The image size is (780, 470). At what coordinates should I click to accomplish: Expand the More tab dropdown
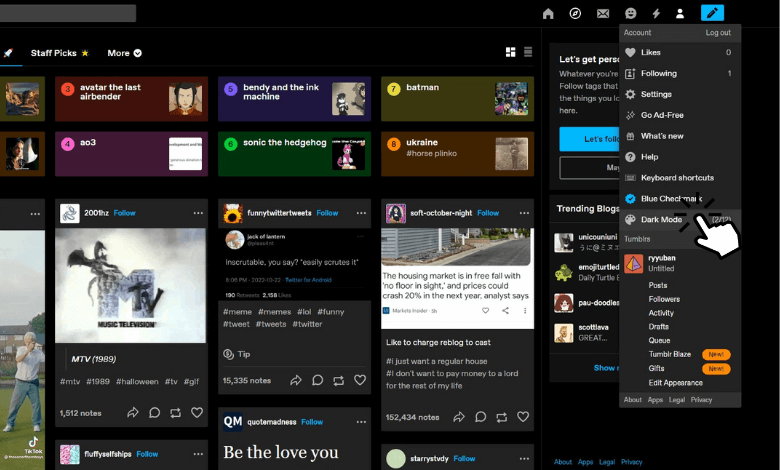click(x=124, y=53)
